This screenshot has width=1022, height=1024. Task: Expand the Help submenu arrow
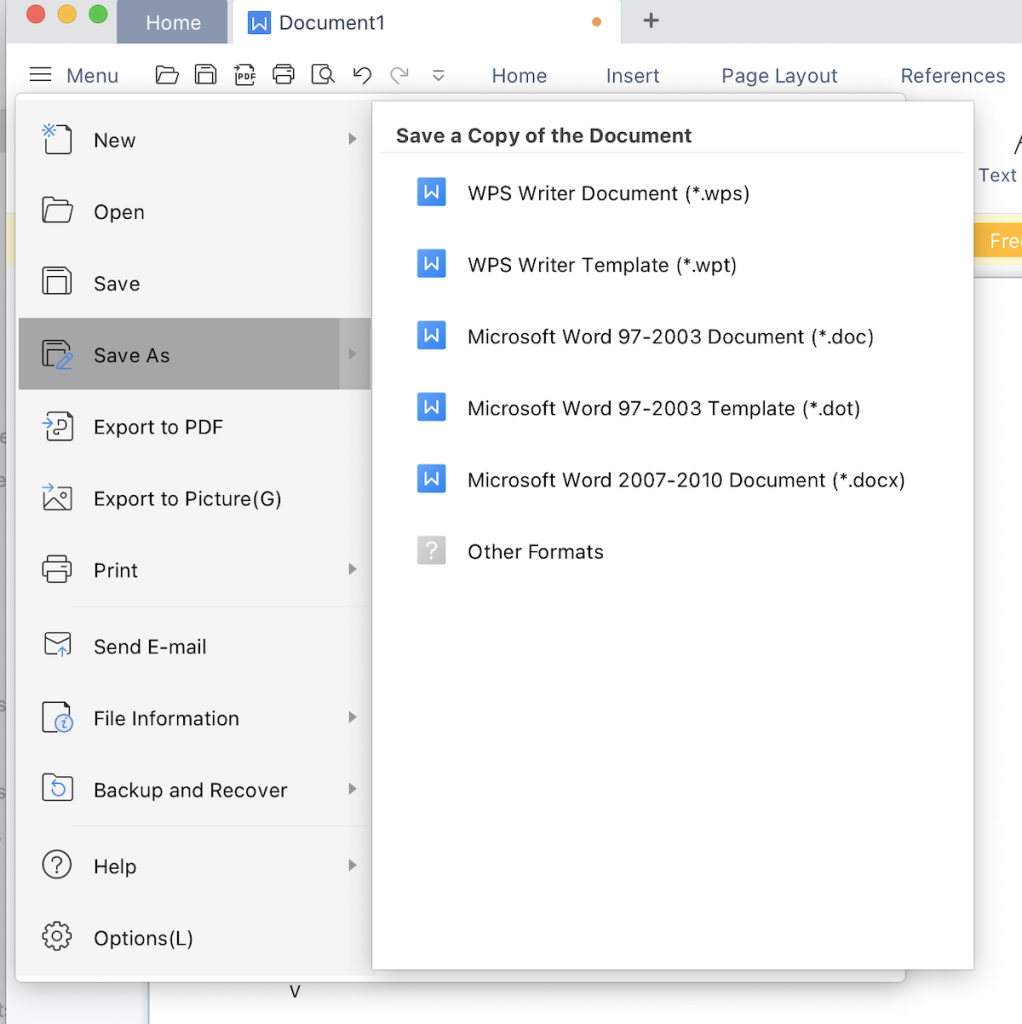pyautogui.click(x=353, y=865)
